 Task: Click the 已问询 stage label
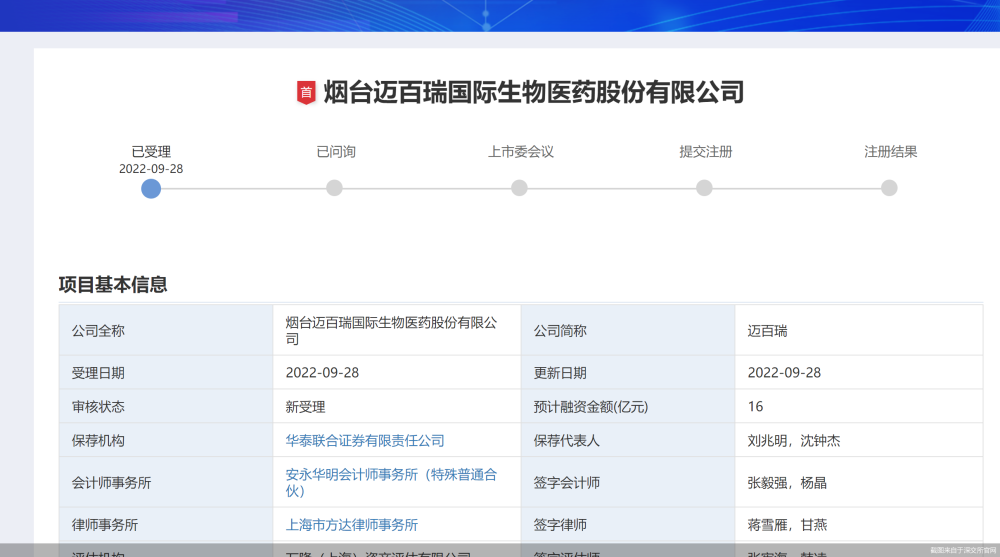click(336, 152)
